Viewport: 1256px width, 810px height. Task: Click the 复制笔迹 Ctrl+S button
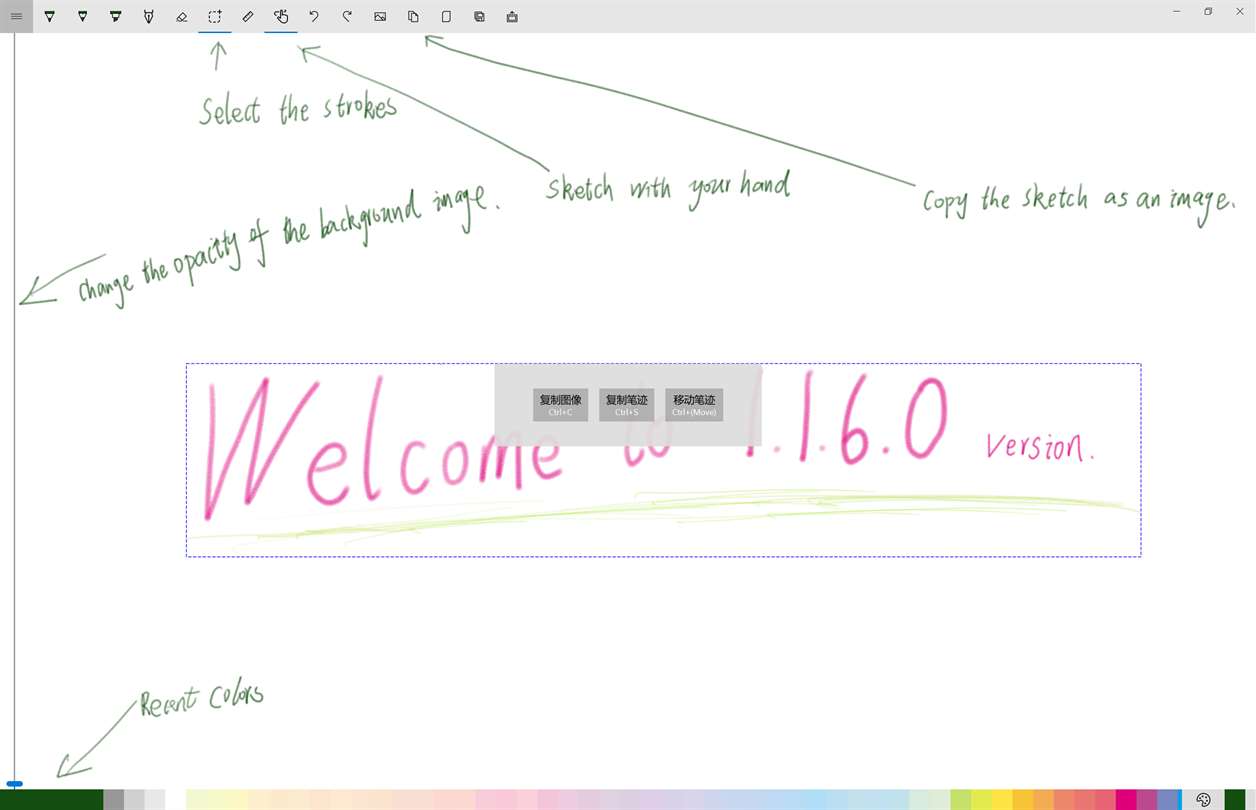pyautogui.click(x=626, y=405)
